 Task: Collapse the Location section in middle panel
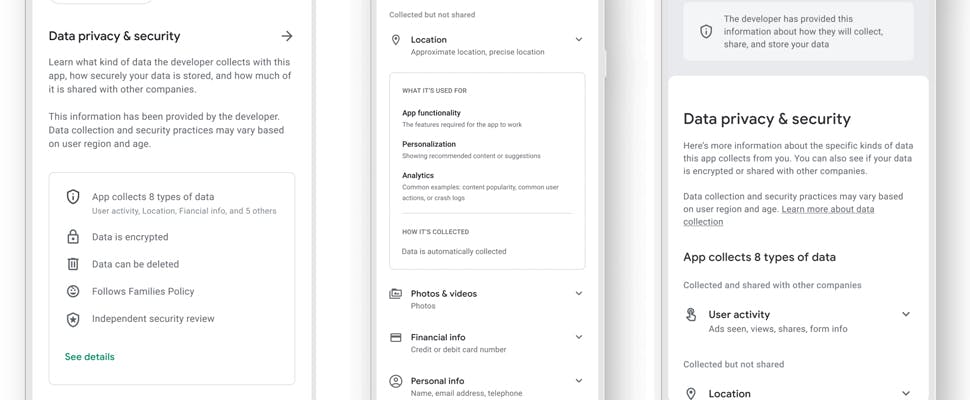tap(579, 40)
